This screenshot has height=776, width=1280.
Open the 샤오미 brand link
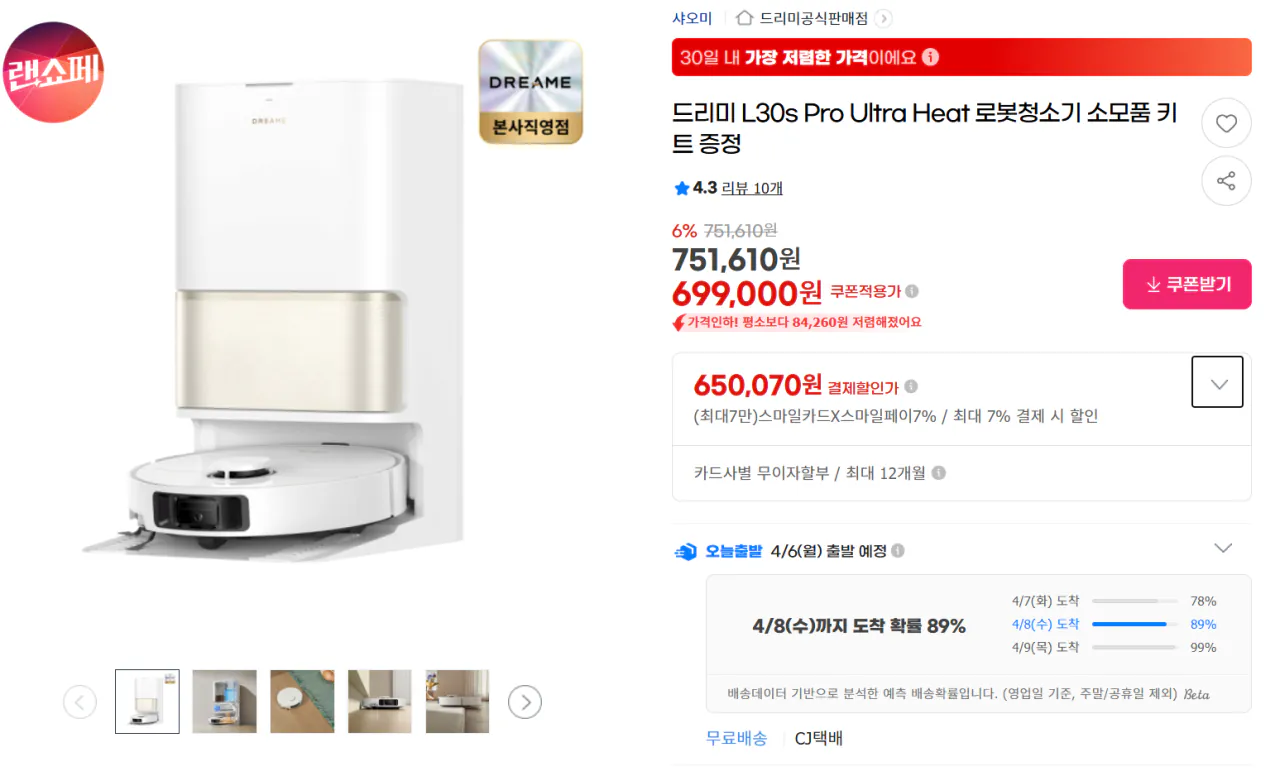(692, 18)
